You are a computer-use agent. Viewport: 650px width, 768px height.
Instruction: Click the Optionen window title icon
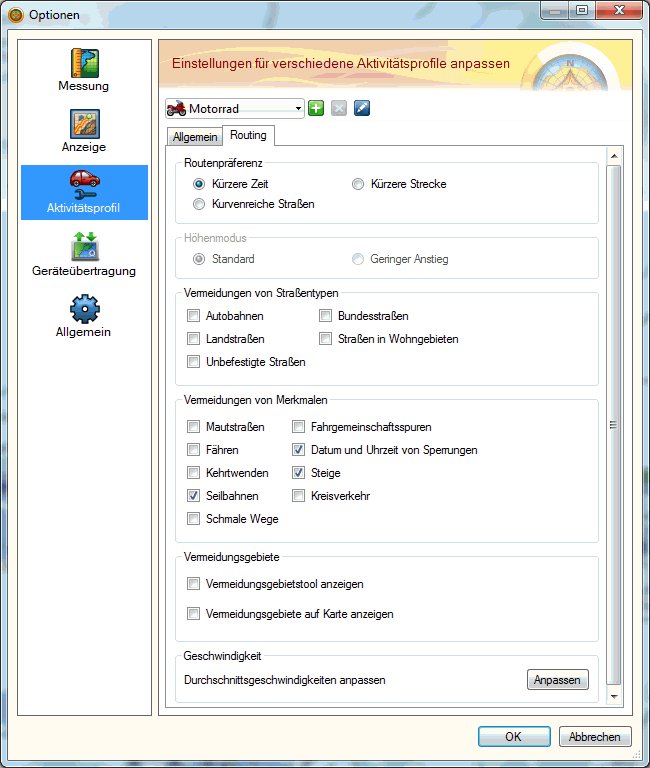(15, 15)
